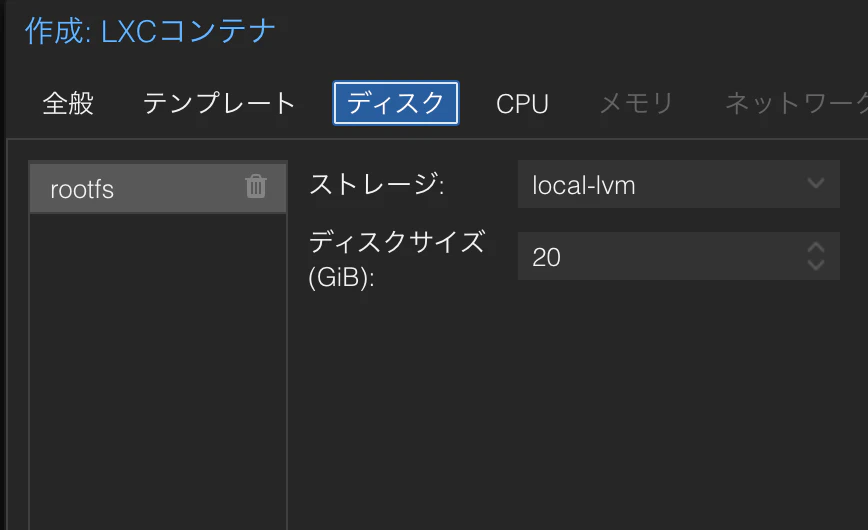Switch to the テンプレート tab
Screen dimensions: 868x530
219,104
